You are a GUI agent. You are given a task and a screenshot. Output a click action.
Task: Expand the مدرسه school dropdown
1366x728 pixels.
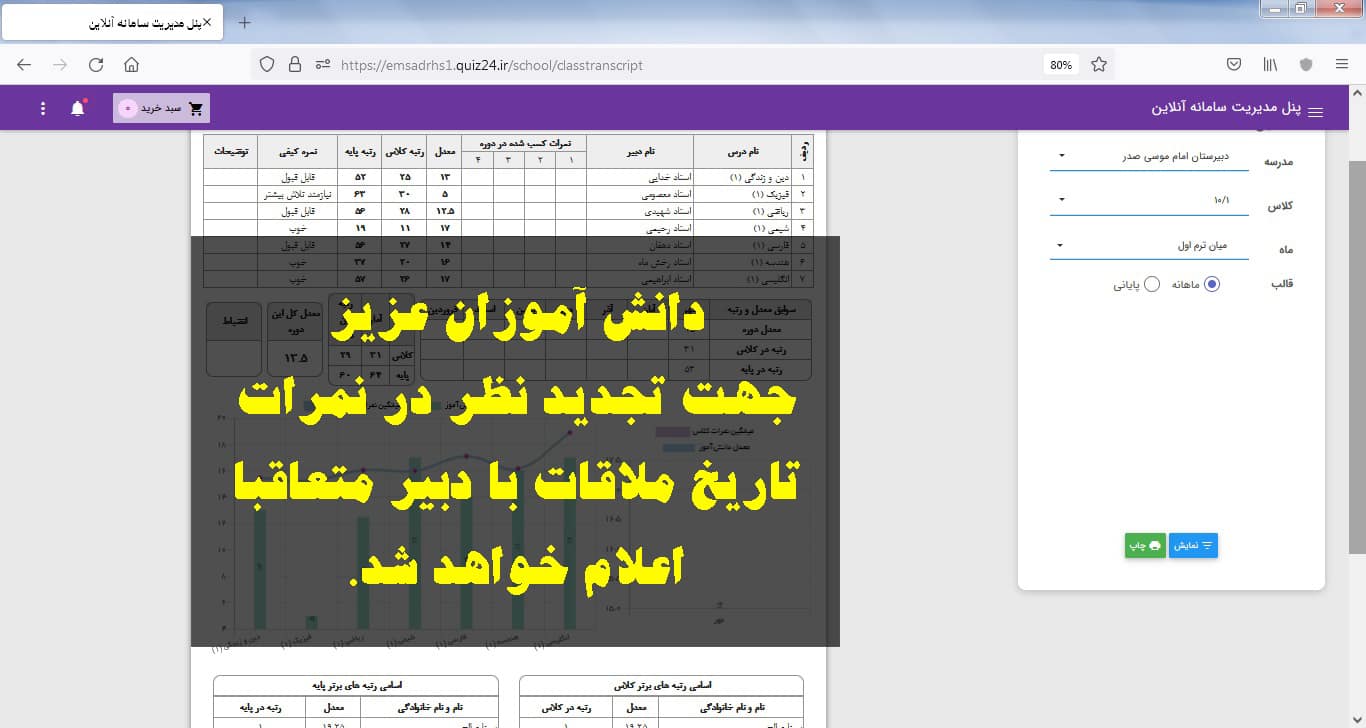(x=1149, y=157)
